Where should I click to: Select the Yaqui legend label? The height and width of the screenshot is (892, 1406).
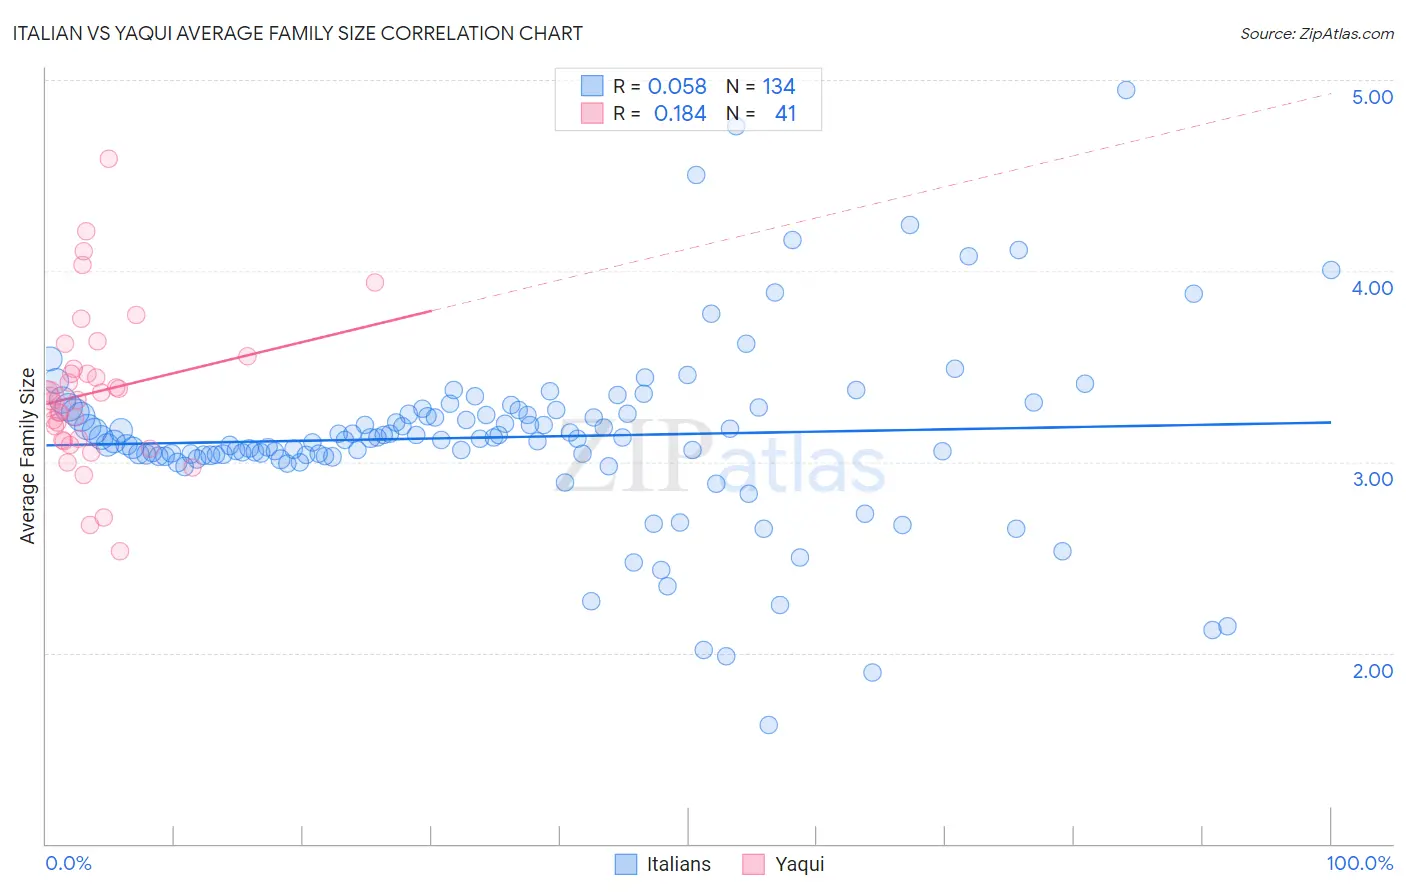(x=800, y=864)
